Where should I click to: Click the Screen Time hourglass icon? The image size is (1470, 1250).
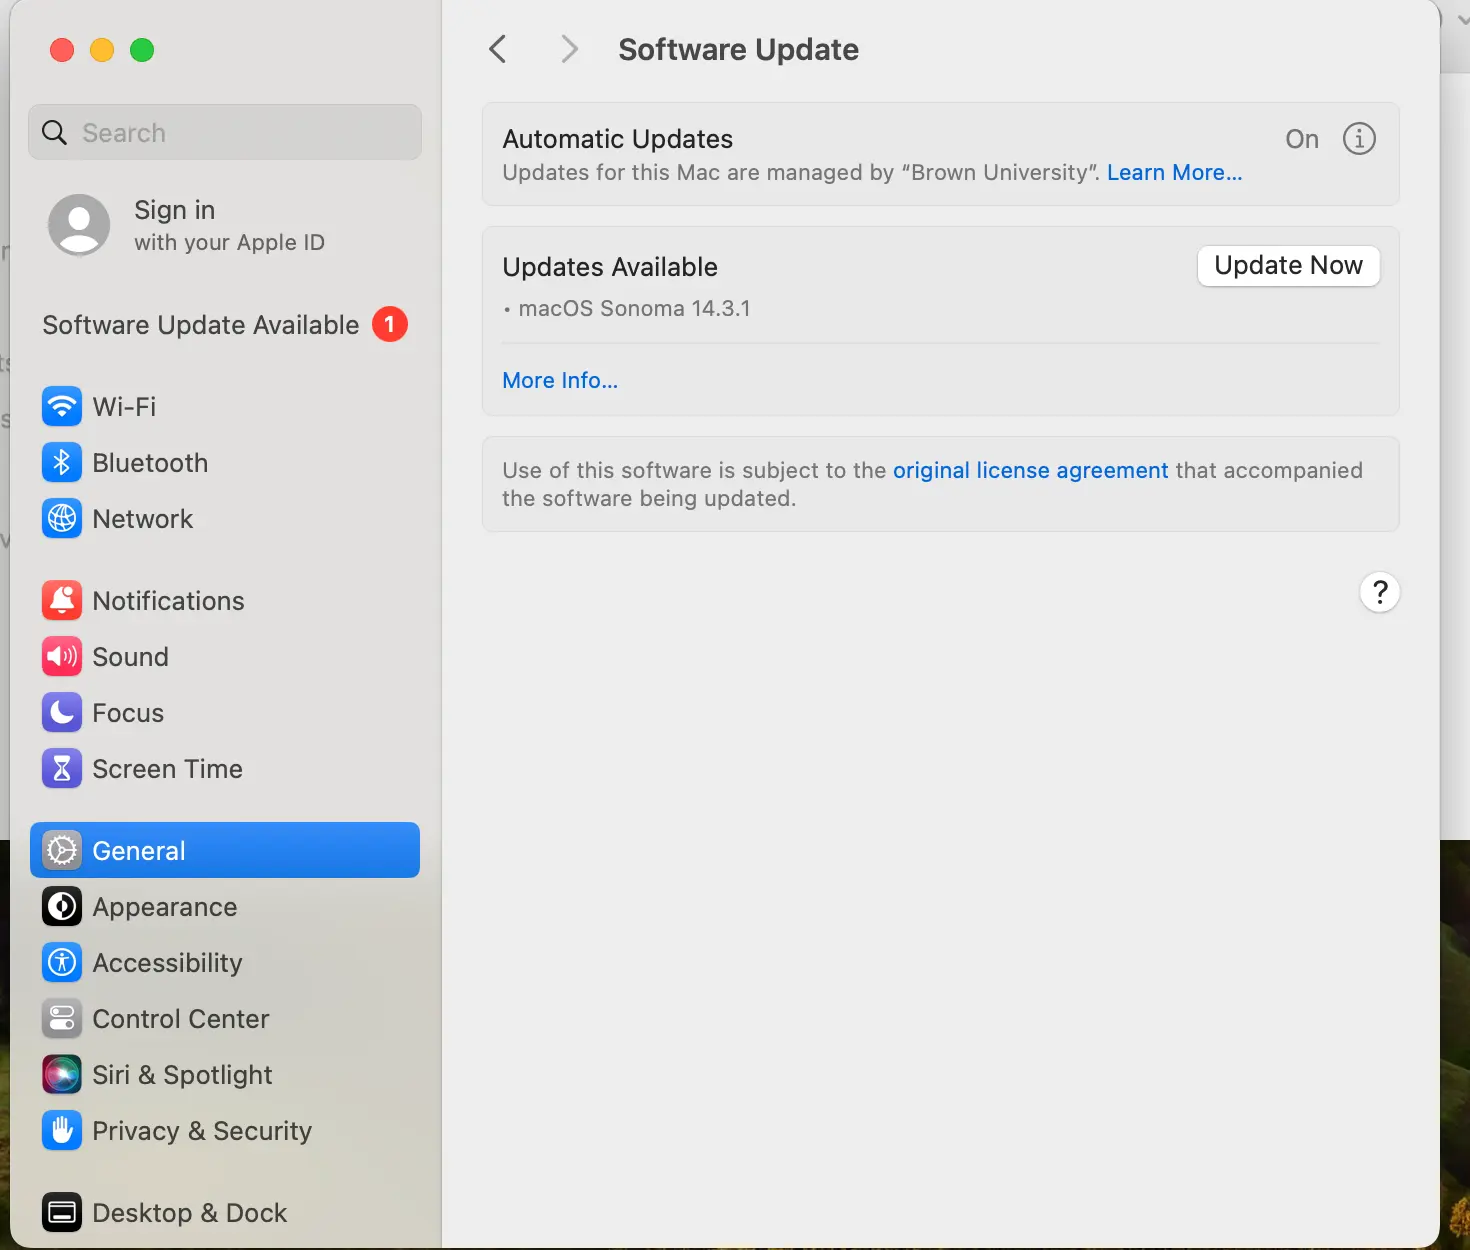[62, 768]
